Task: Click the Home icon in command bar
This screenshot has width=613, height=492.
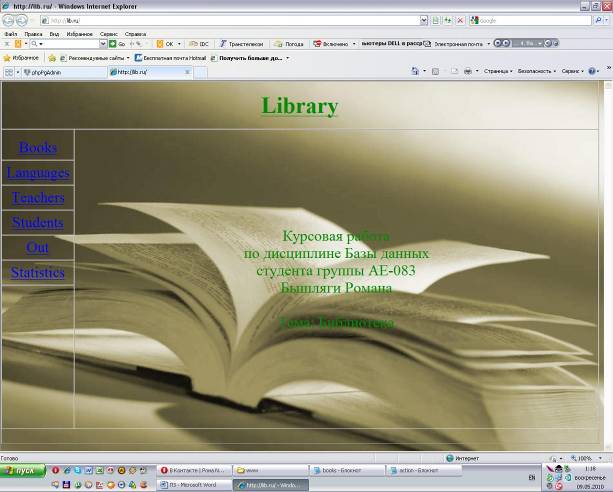Action: (x=414, y=71)
